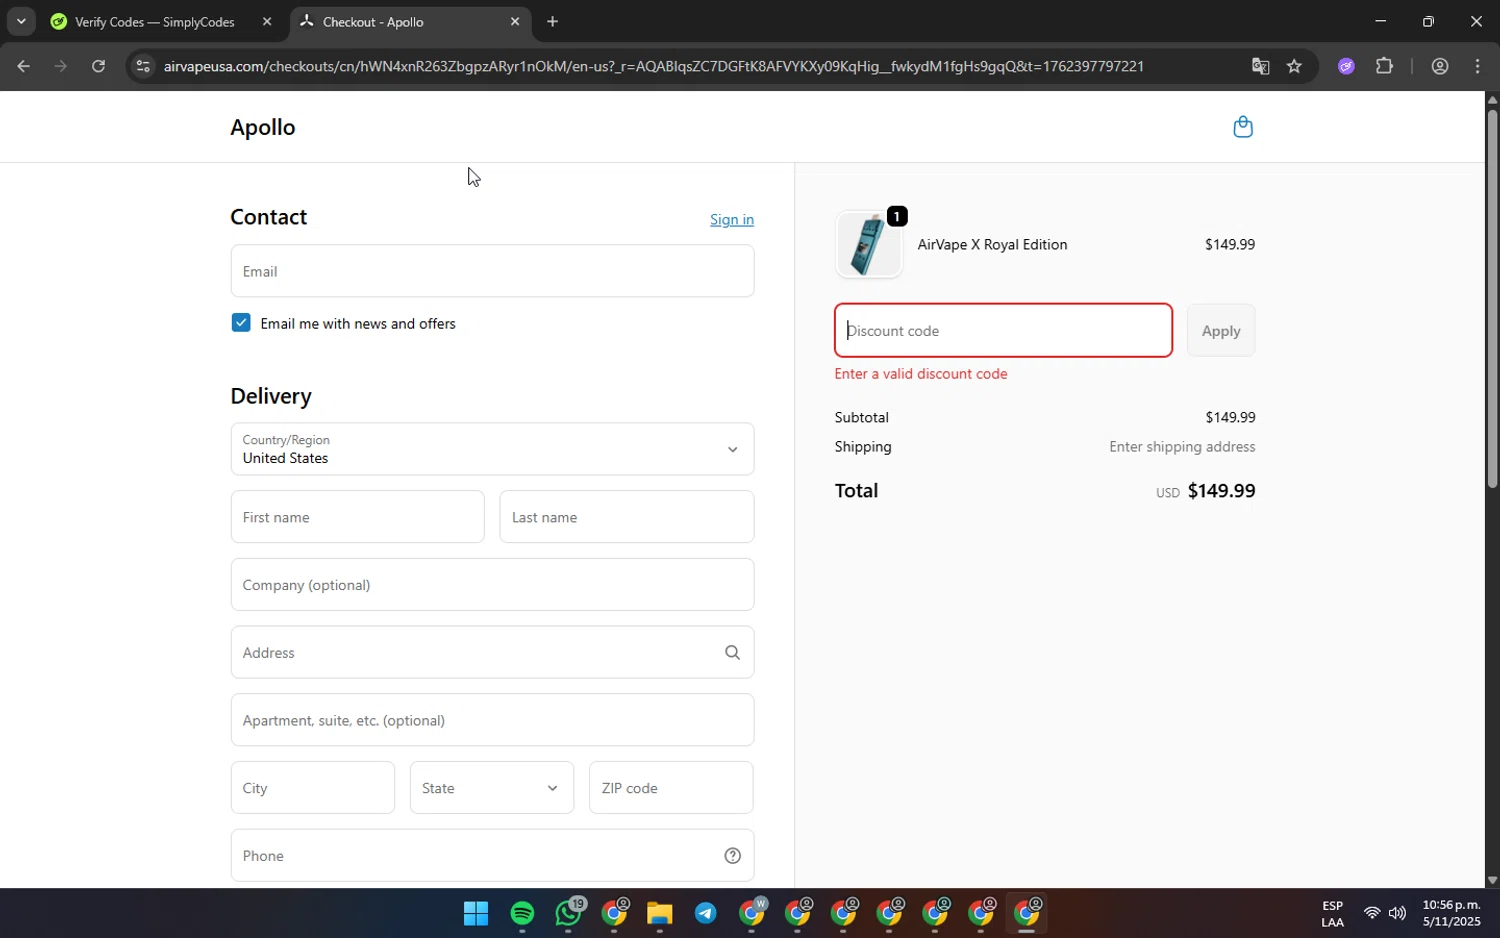Focus the Email input field
Screen dimensions: 1500x938
pyautogui.click(x=492, y=271)
